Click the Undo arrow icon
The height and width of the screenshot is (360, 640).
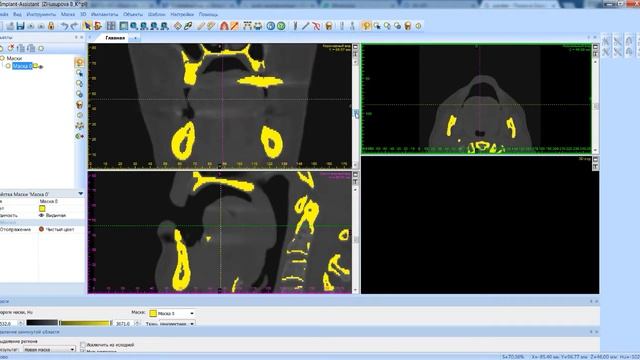coord(64,26)
